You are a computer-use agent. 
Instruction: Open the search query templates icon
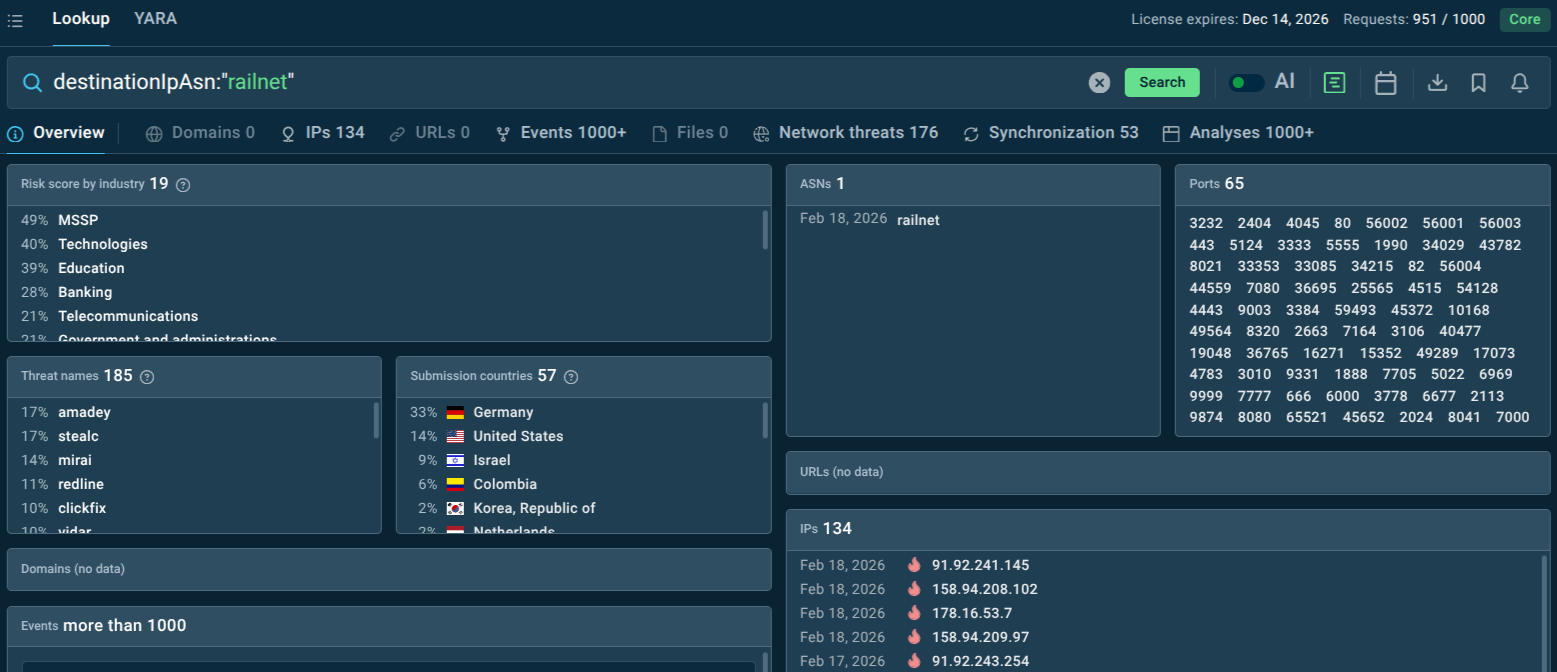[1334, 82]
